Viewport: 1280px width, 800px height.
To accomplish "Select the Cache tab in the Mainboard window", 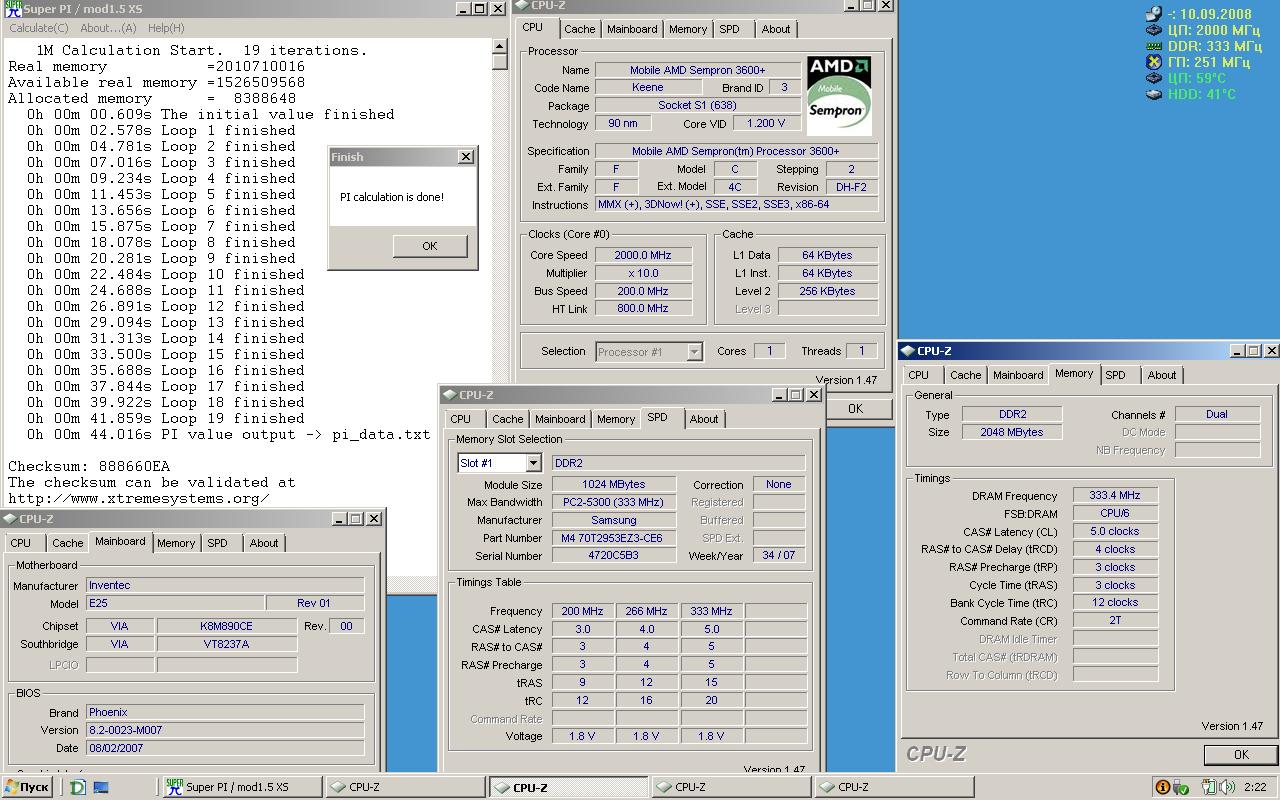I will click(67, 543).
